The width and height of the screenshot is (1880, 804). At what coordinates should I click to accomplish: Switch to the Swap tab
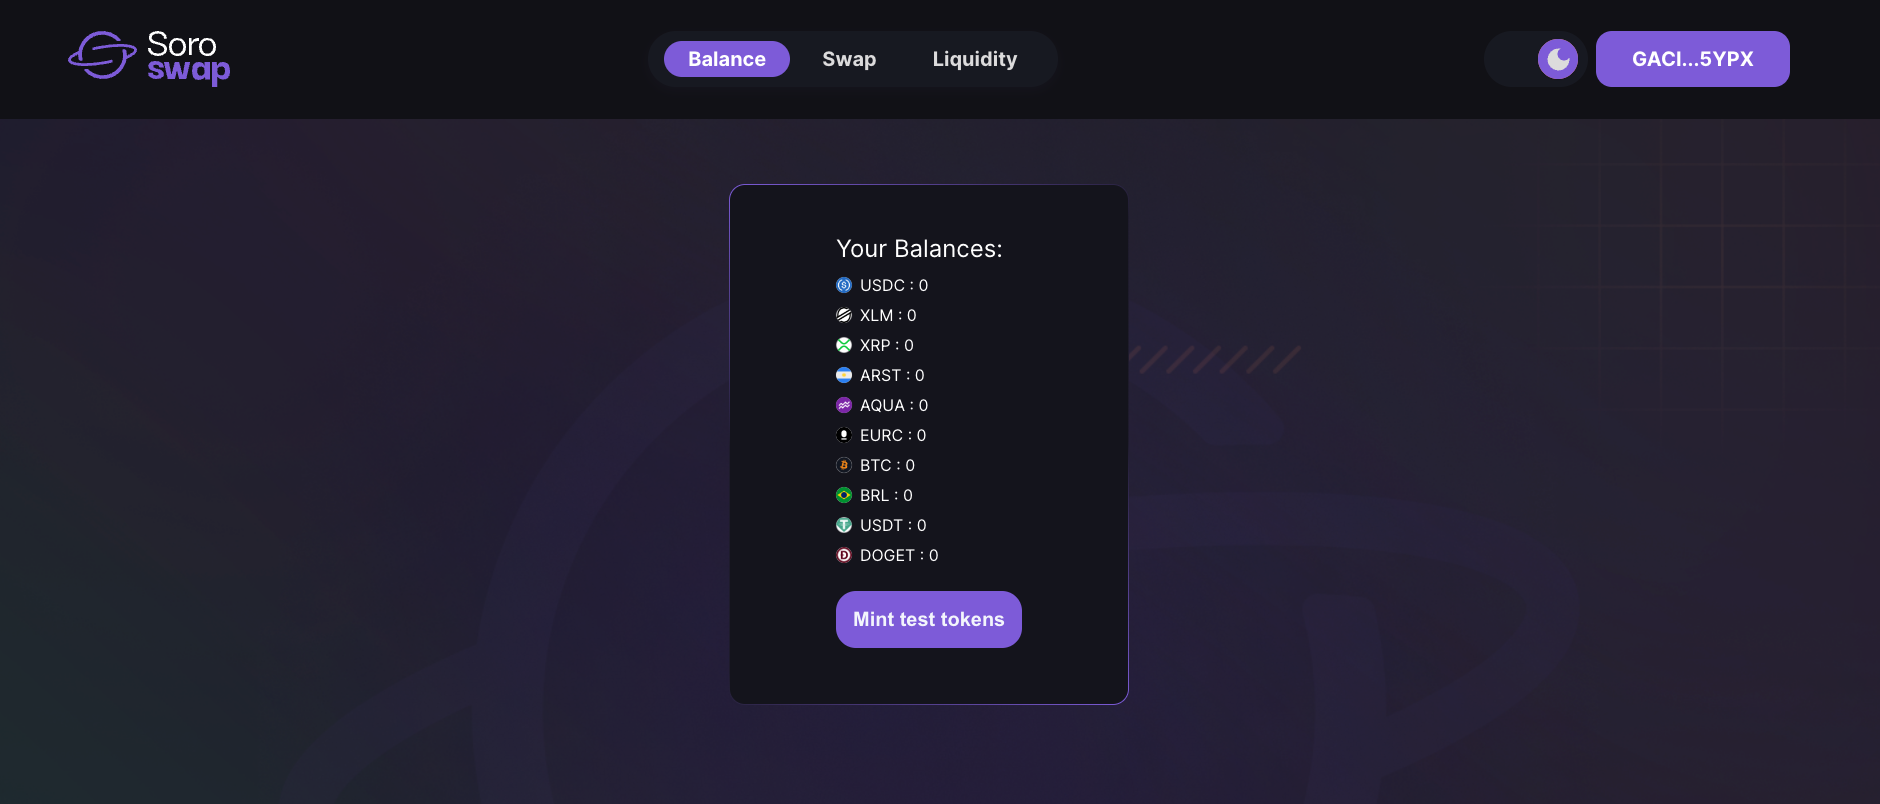coord(849,59)
